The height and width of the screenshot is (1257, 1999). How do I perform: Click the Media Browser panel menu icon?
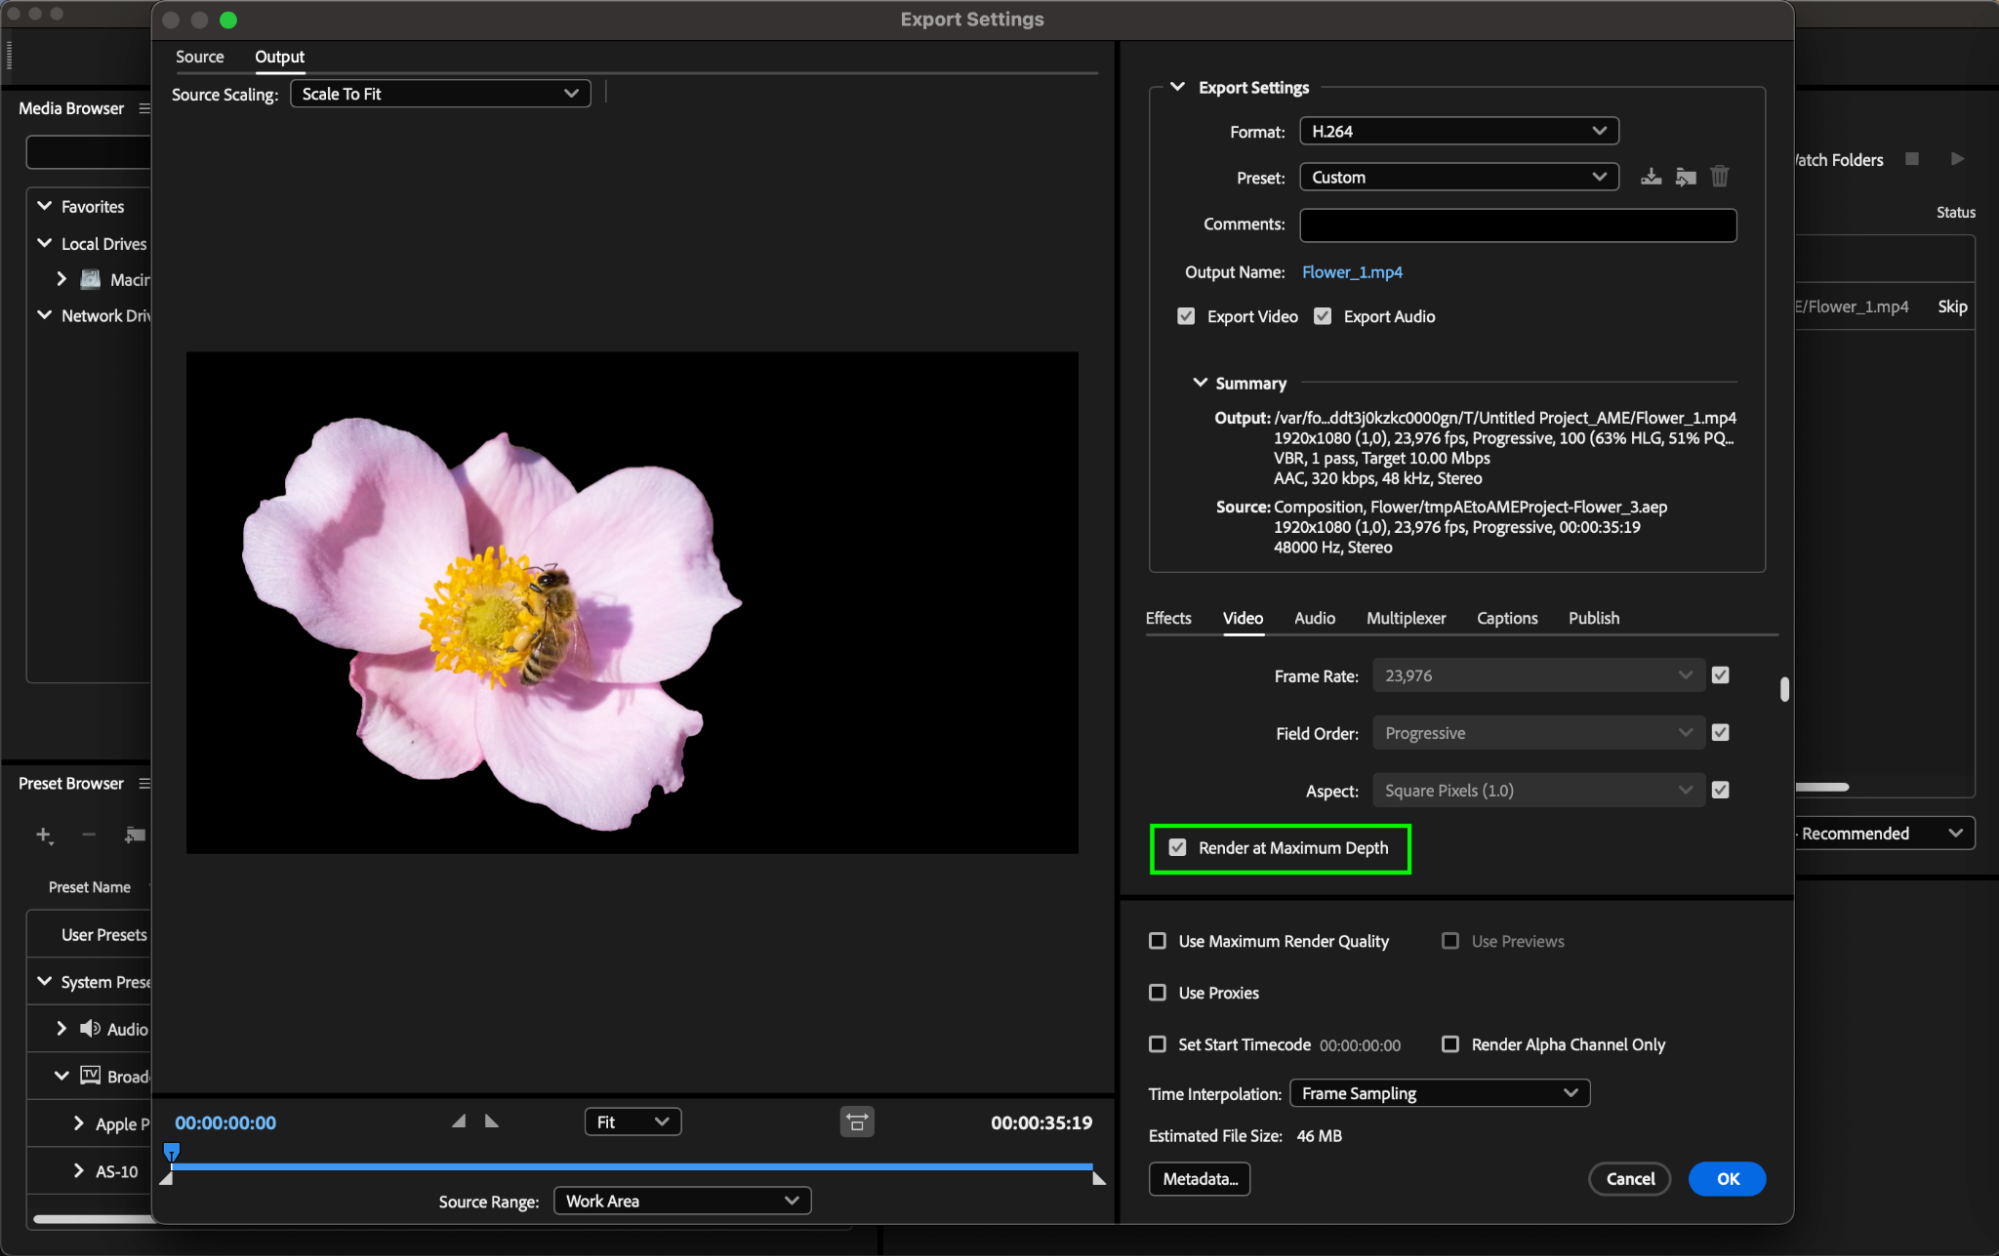click(145, 108)
